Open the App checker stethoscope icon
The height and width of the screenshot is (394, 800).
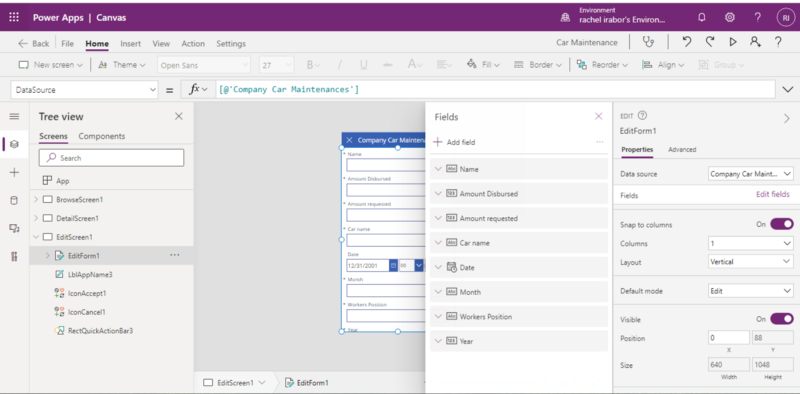648,42
